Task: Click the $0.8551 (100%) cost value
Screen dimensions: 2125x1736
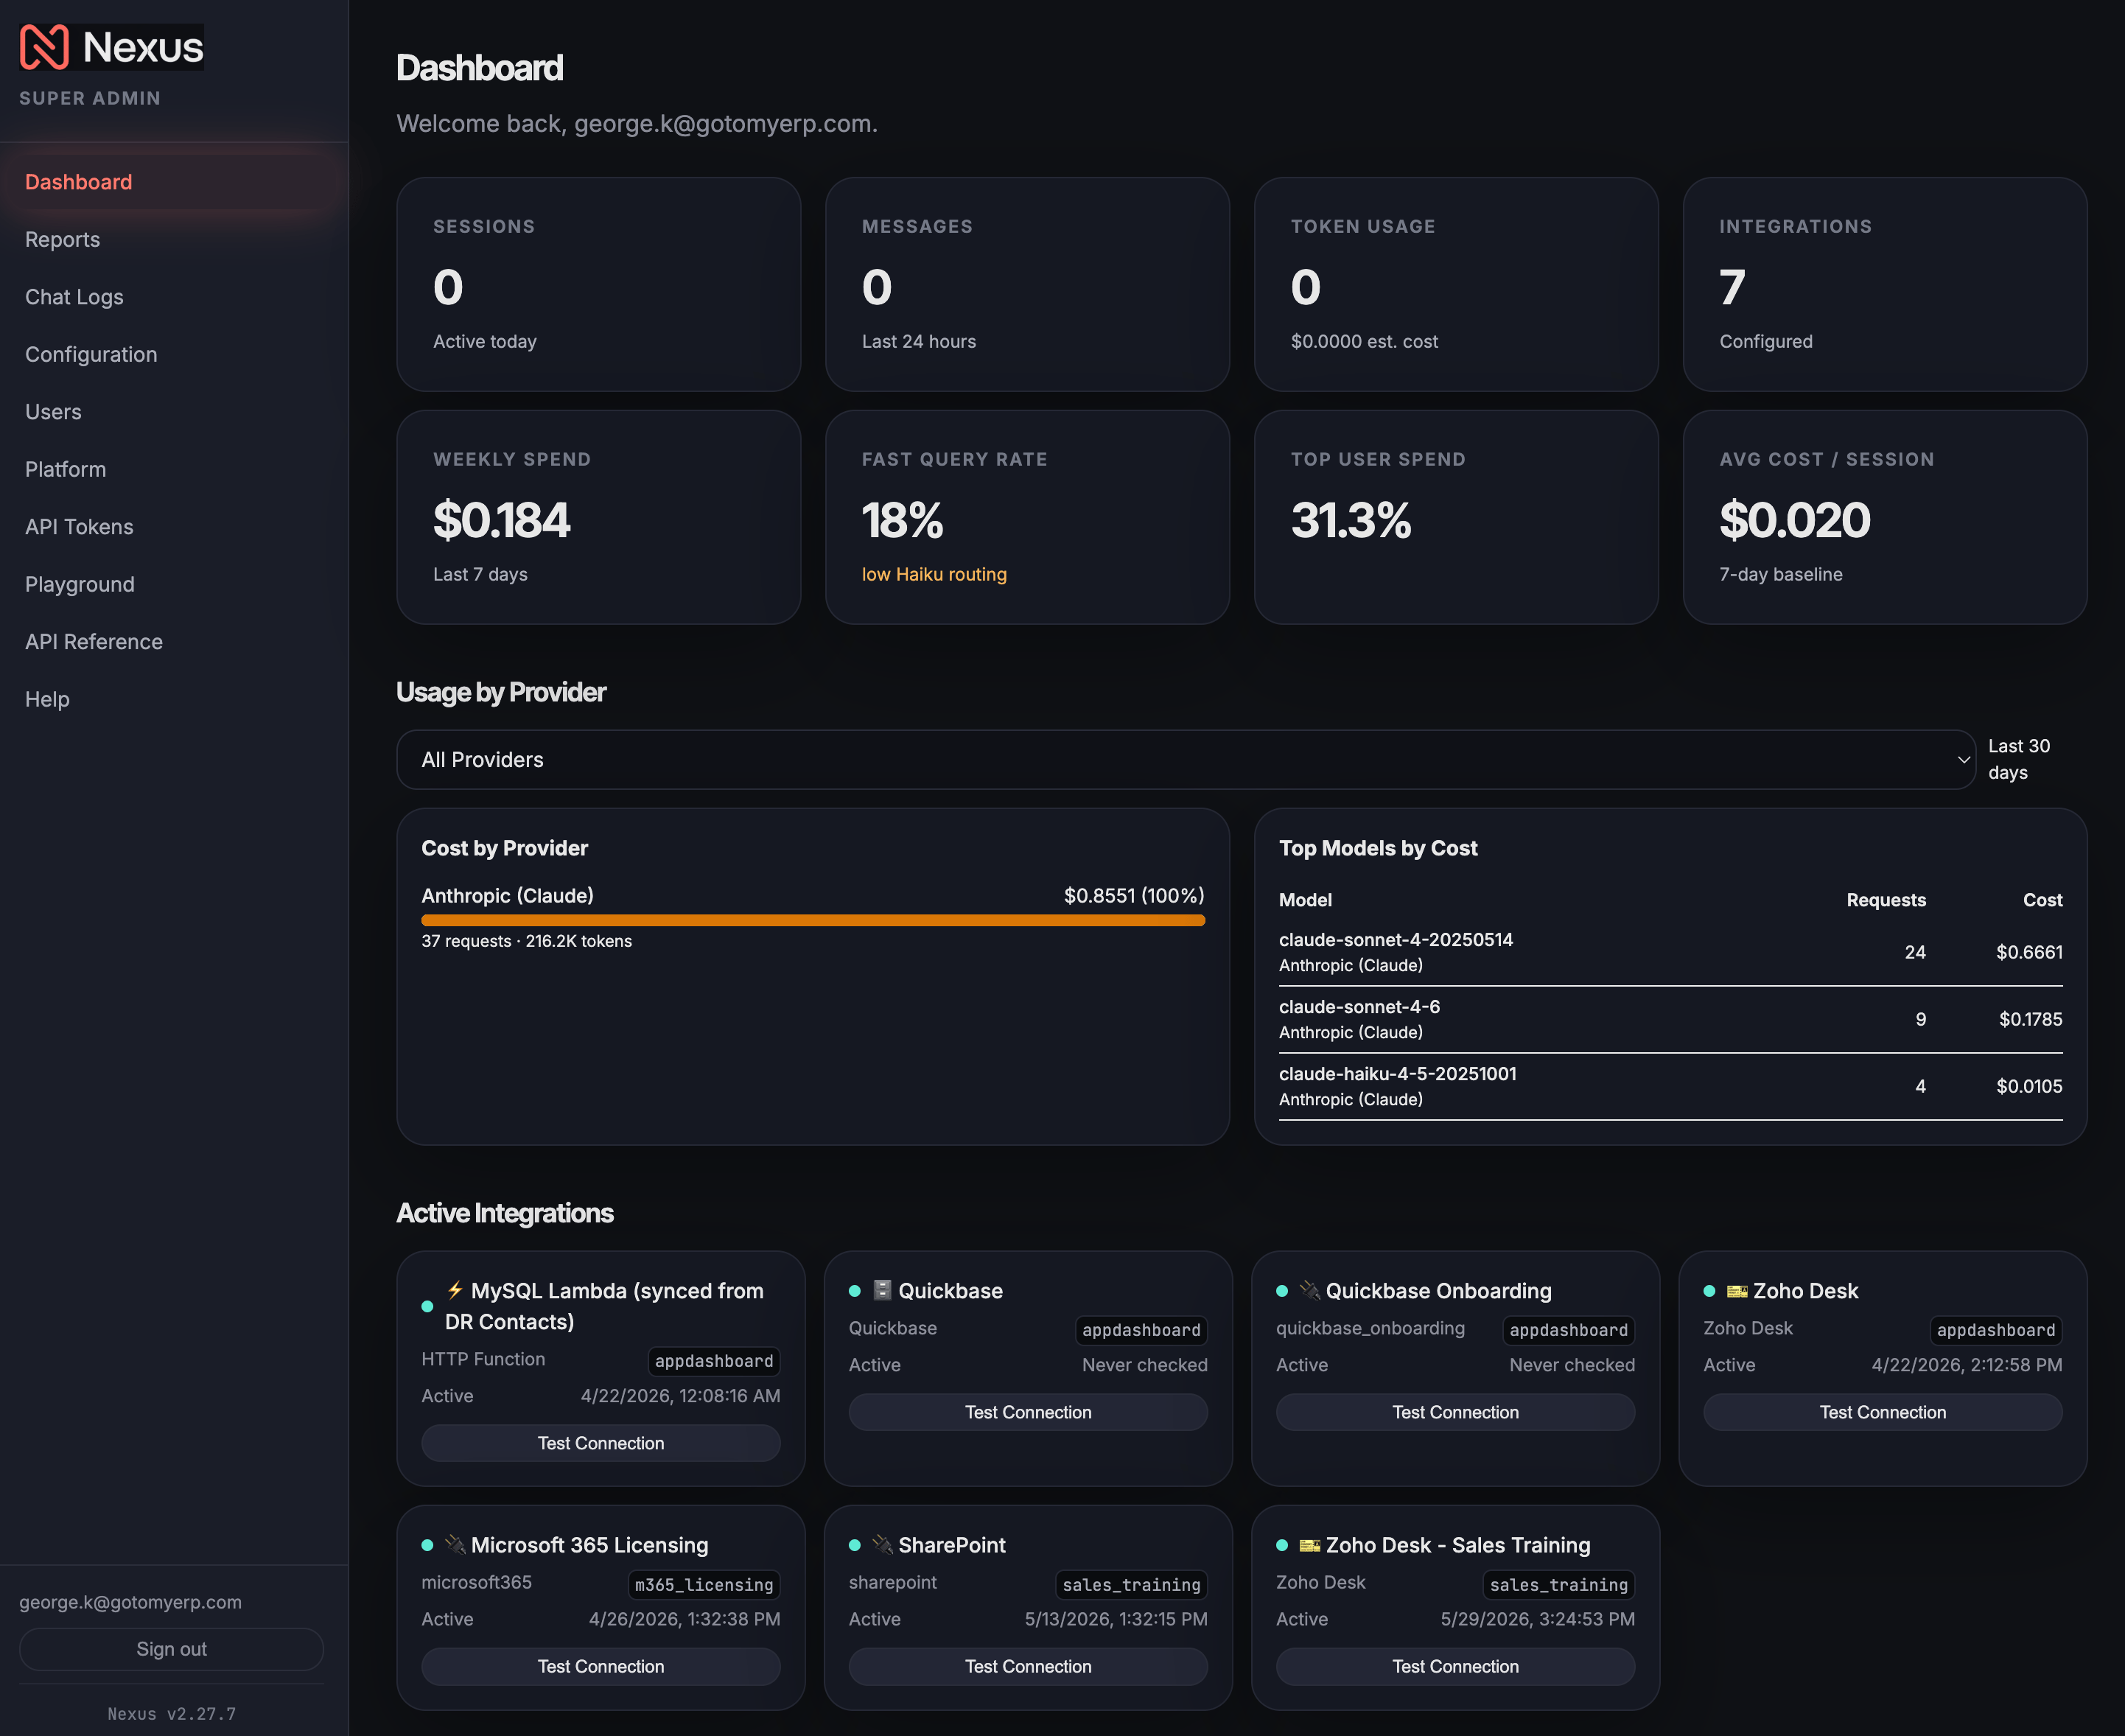Action: (x=1134, y=895)
